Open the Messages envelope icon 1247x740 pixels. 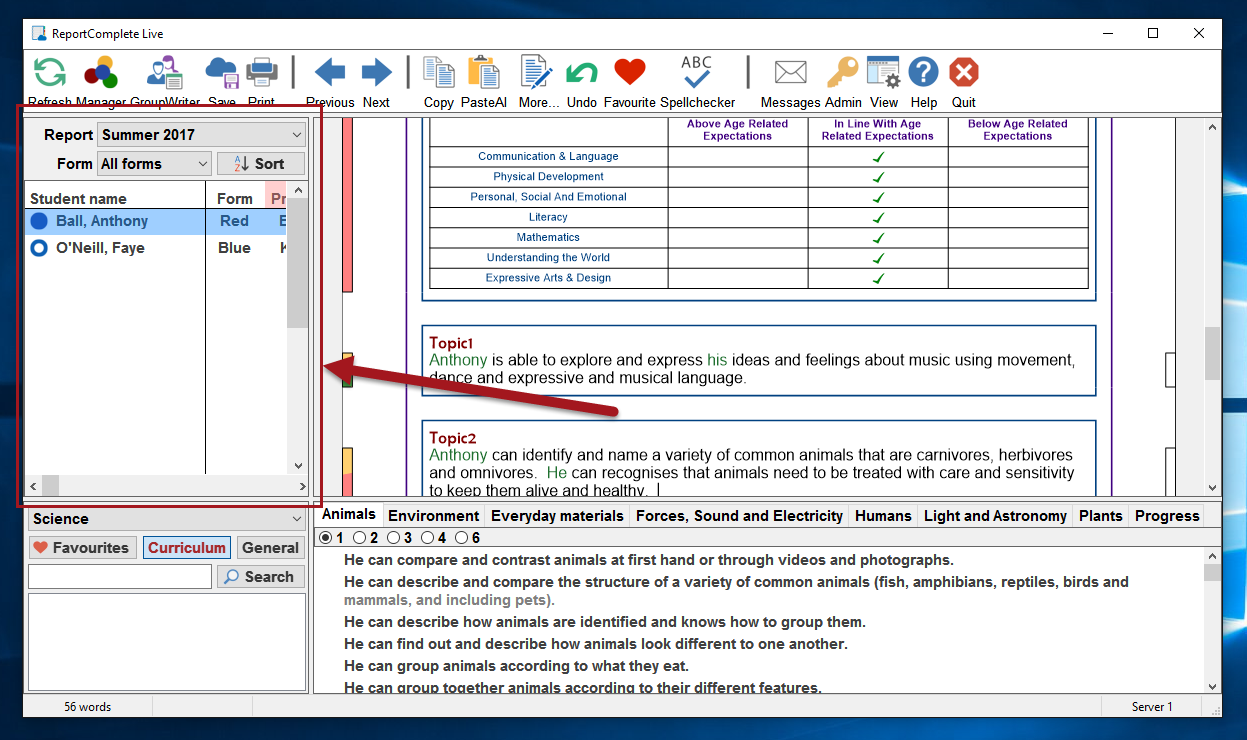coord(790,72)
